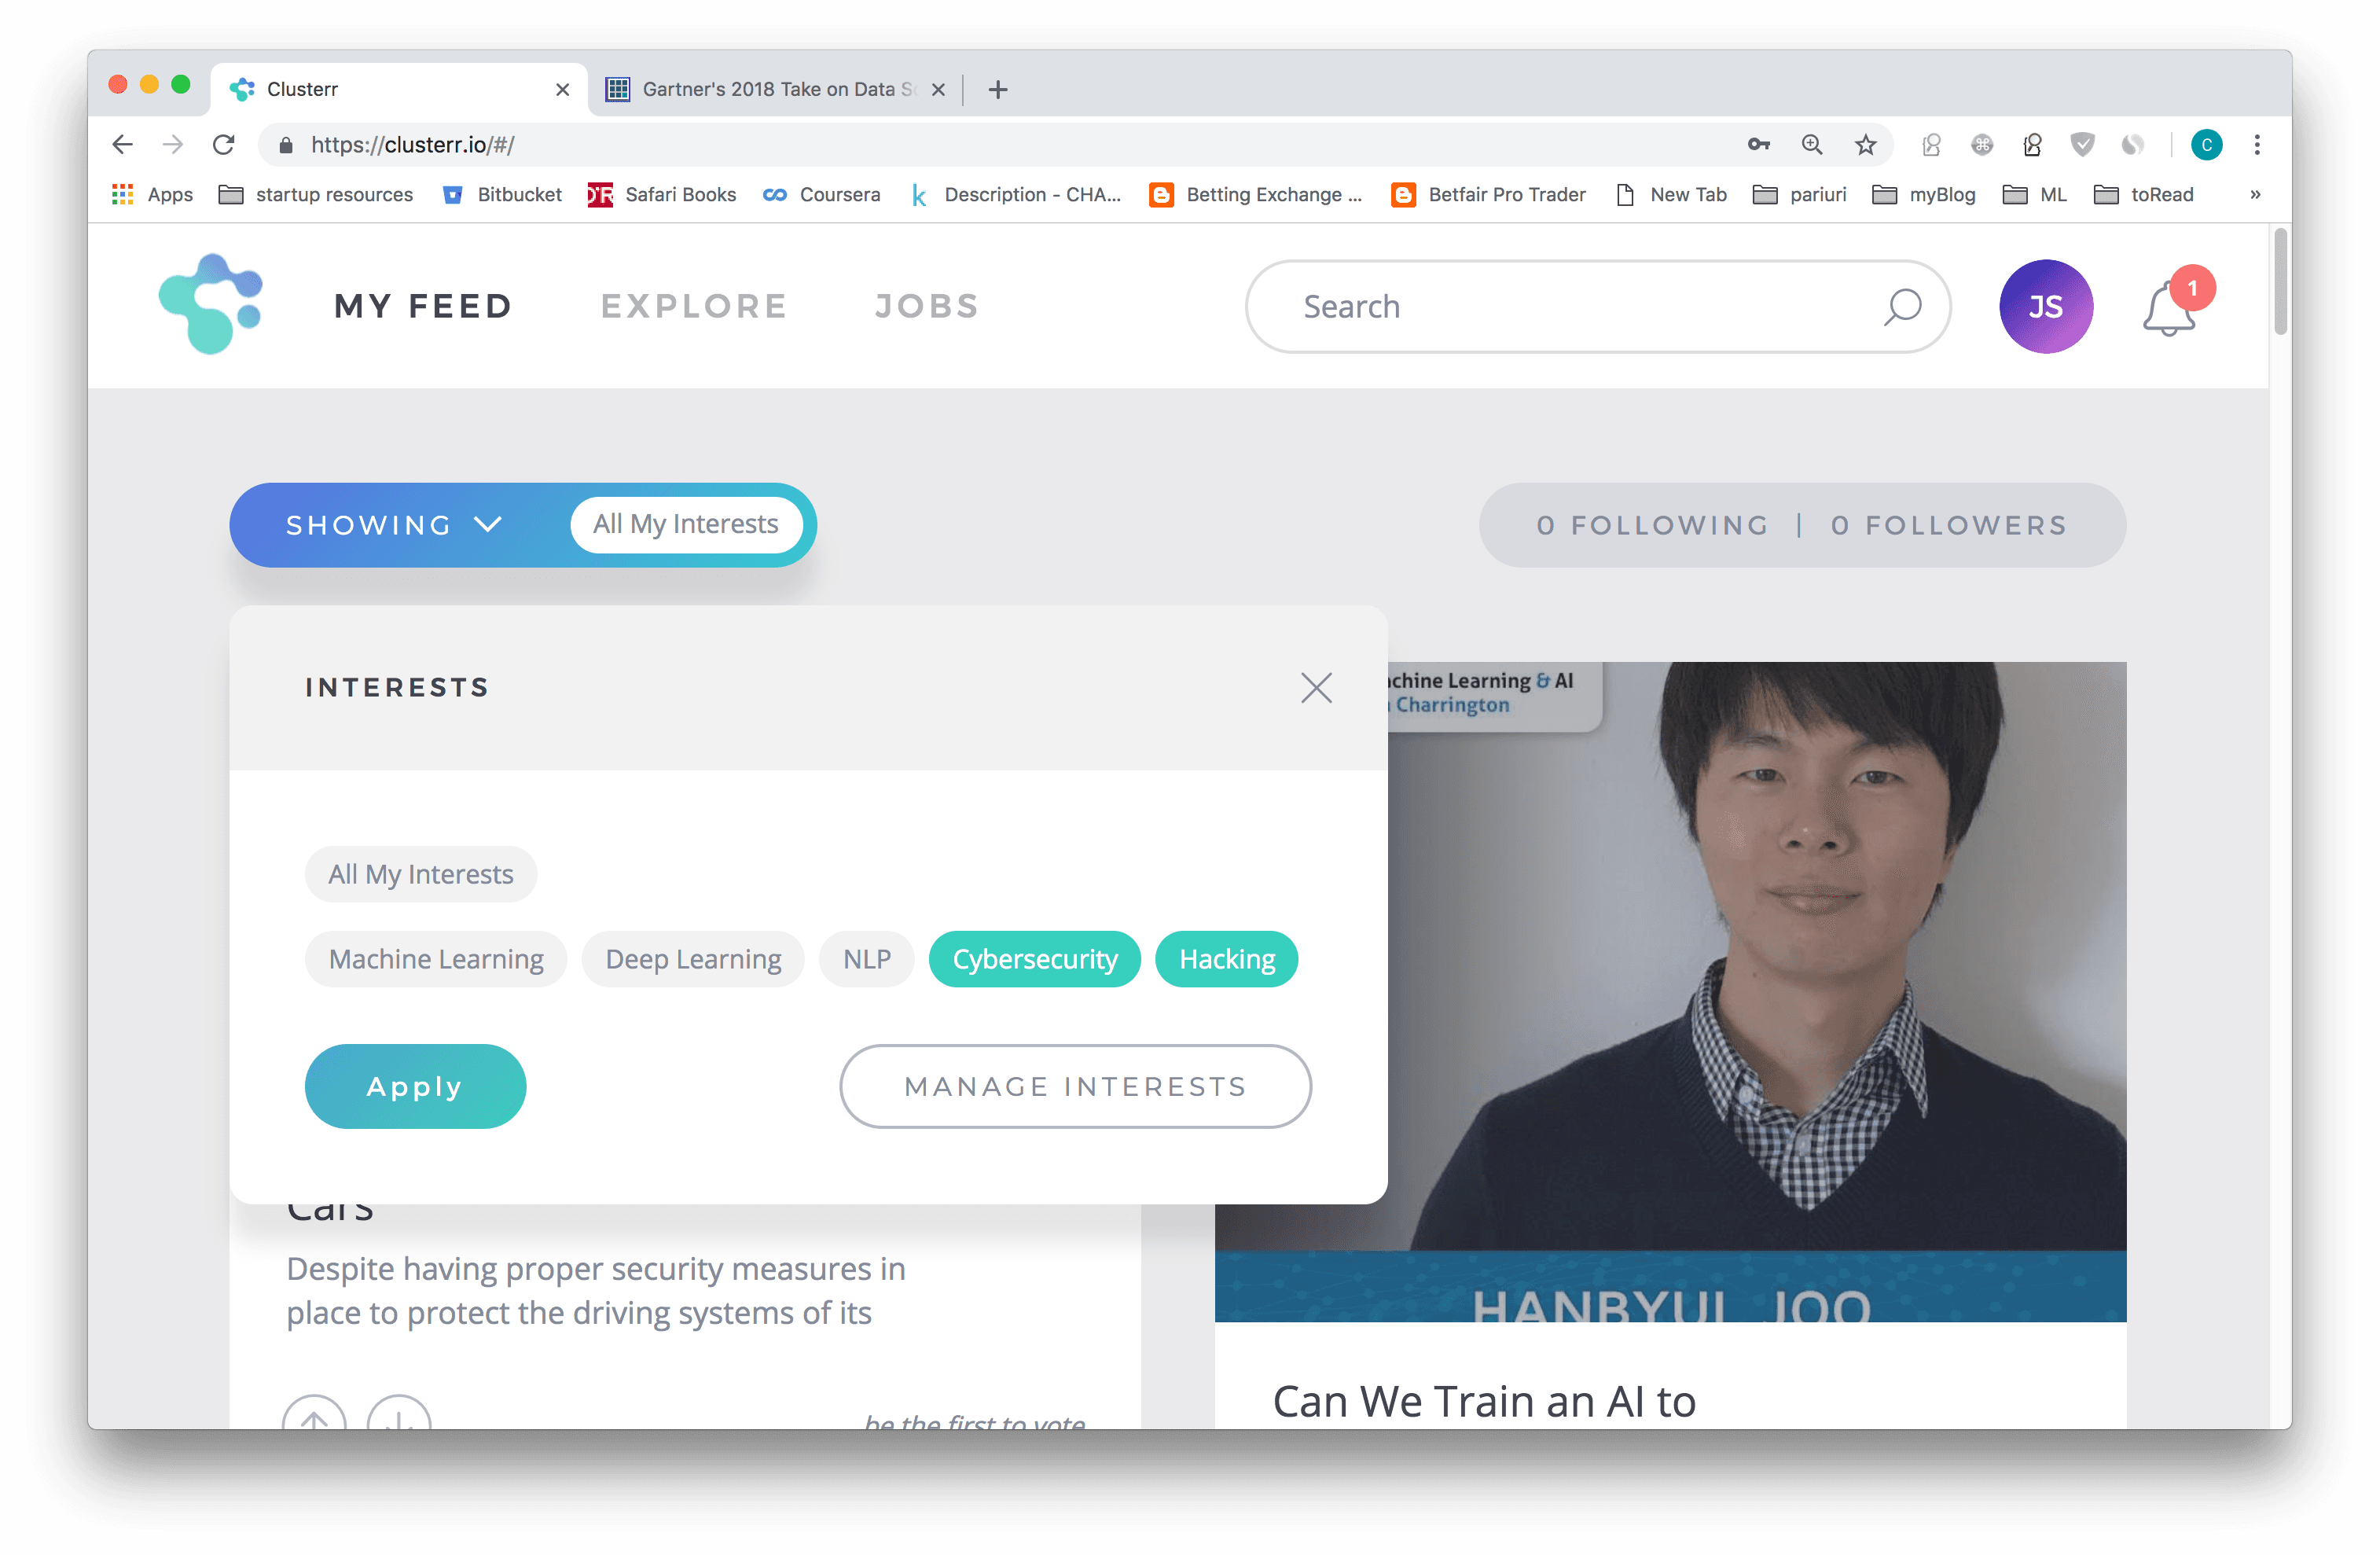Close the Gartner's 2018 tab
Screen dimensions: 2380x1555
point(938,90)
